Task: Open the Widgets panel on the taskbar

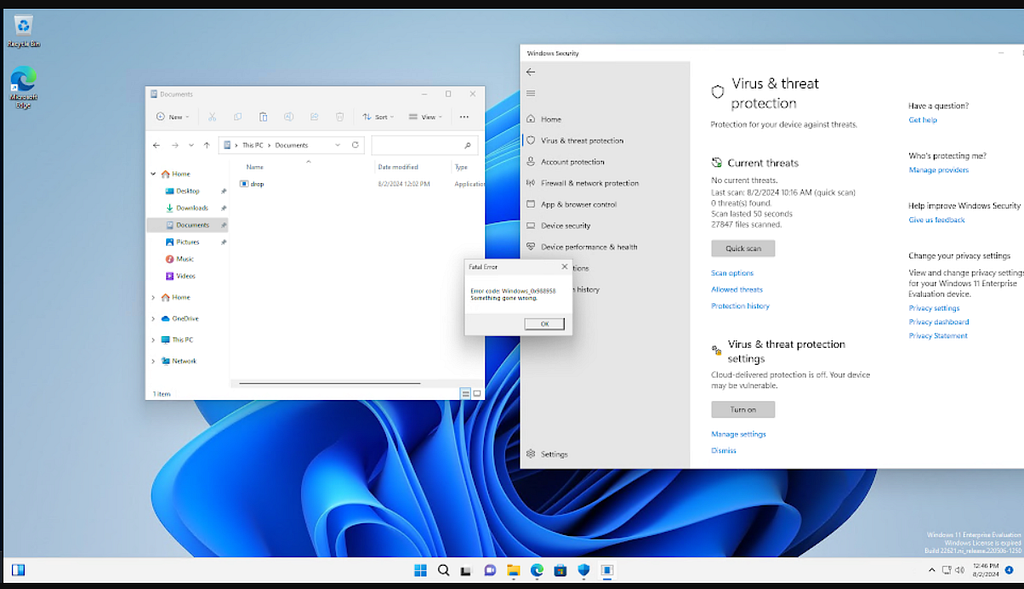Action: (x=18, y=570)
